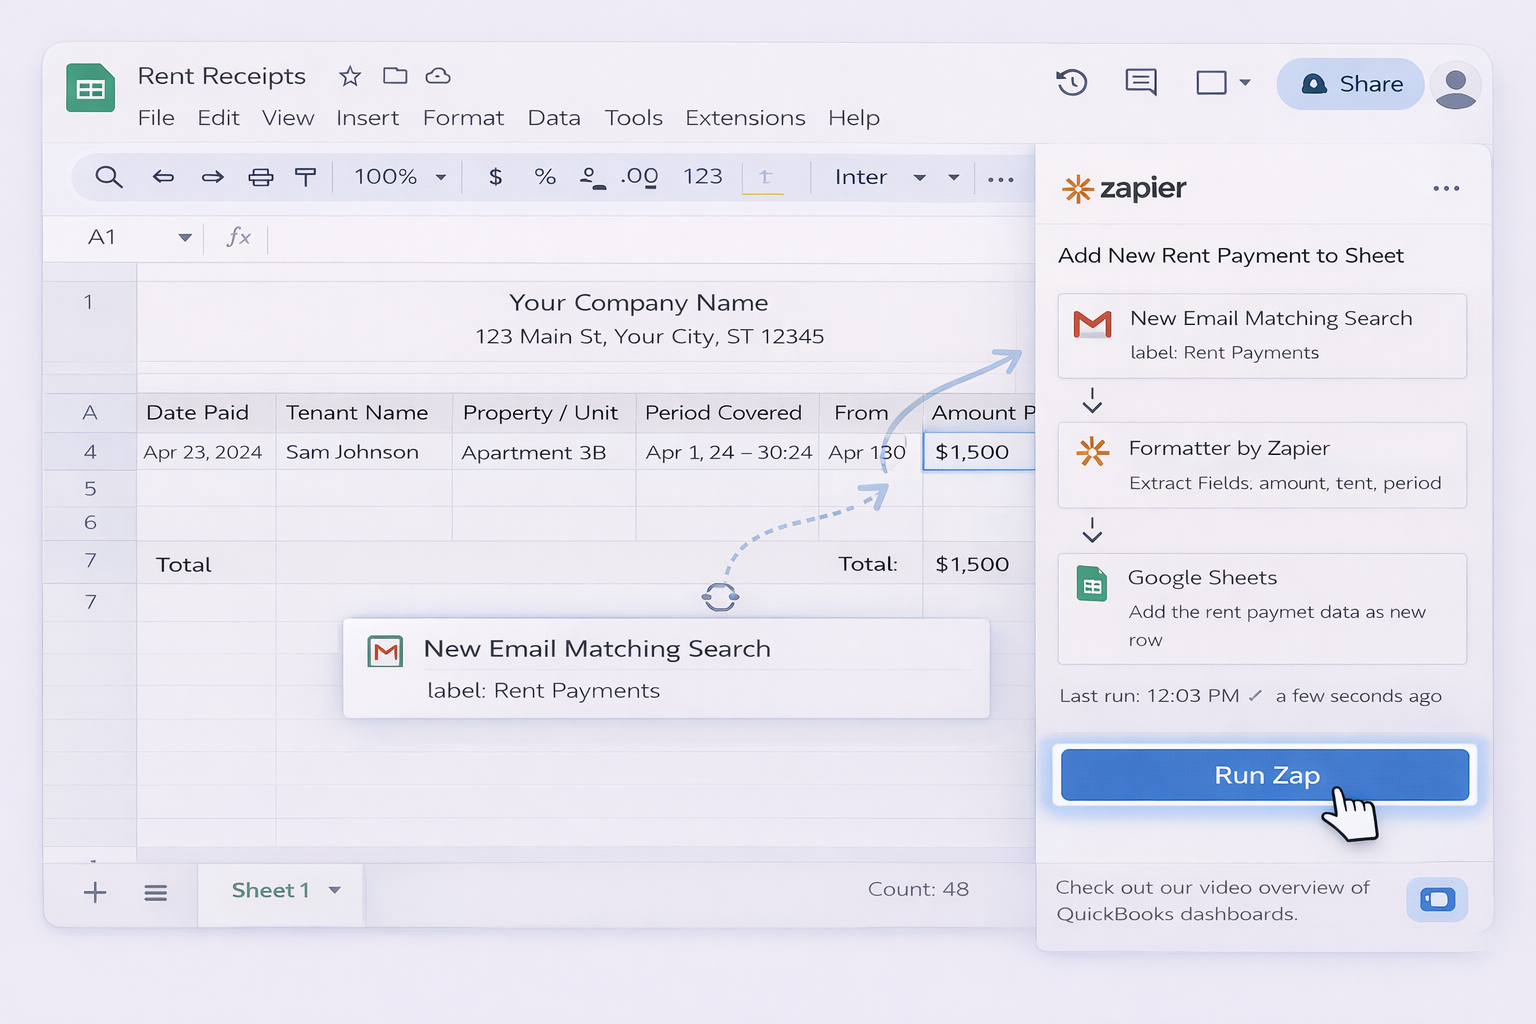
Task: Check cloud save status icon
Action: [x=438, y=76]
